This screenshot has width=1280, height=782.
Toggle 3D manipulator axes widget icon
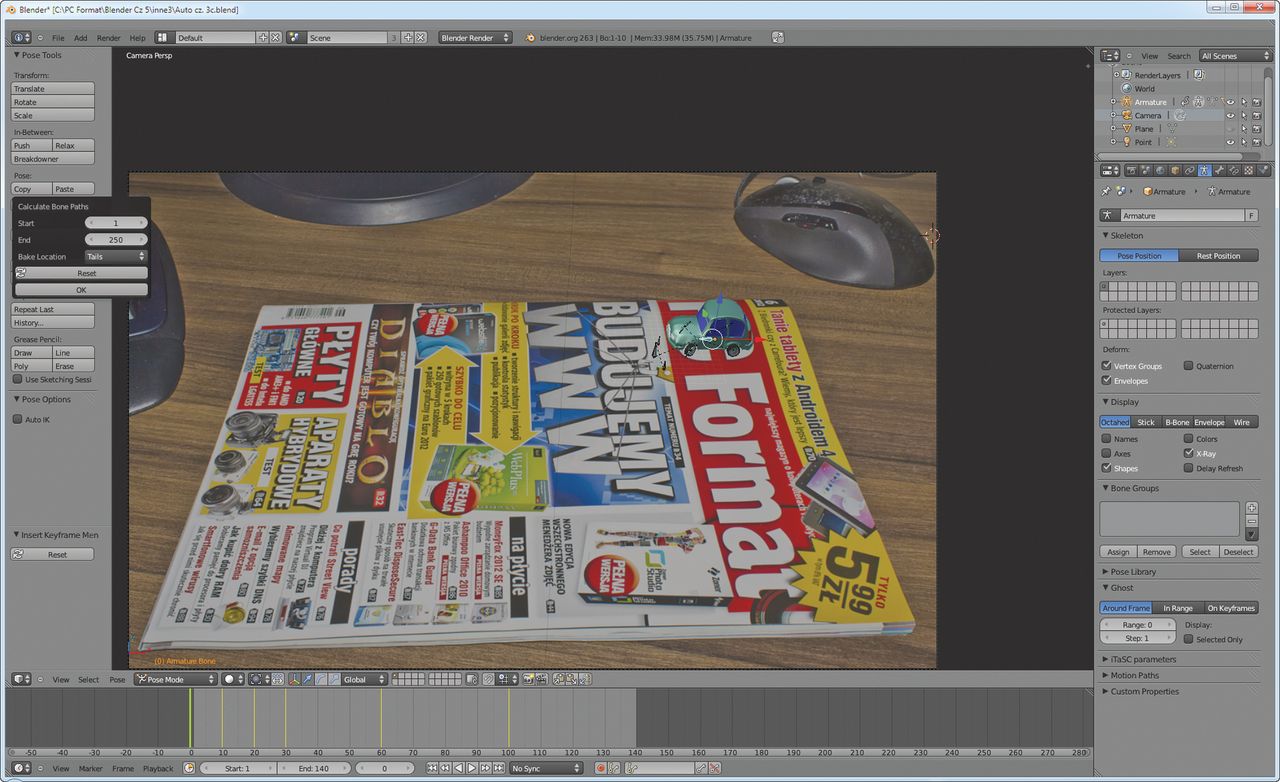[x=294, y=679]
